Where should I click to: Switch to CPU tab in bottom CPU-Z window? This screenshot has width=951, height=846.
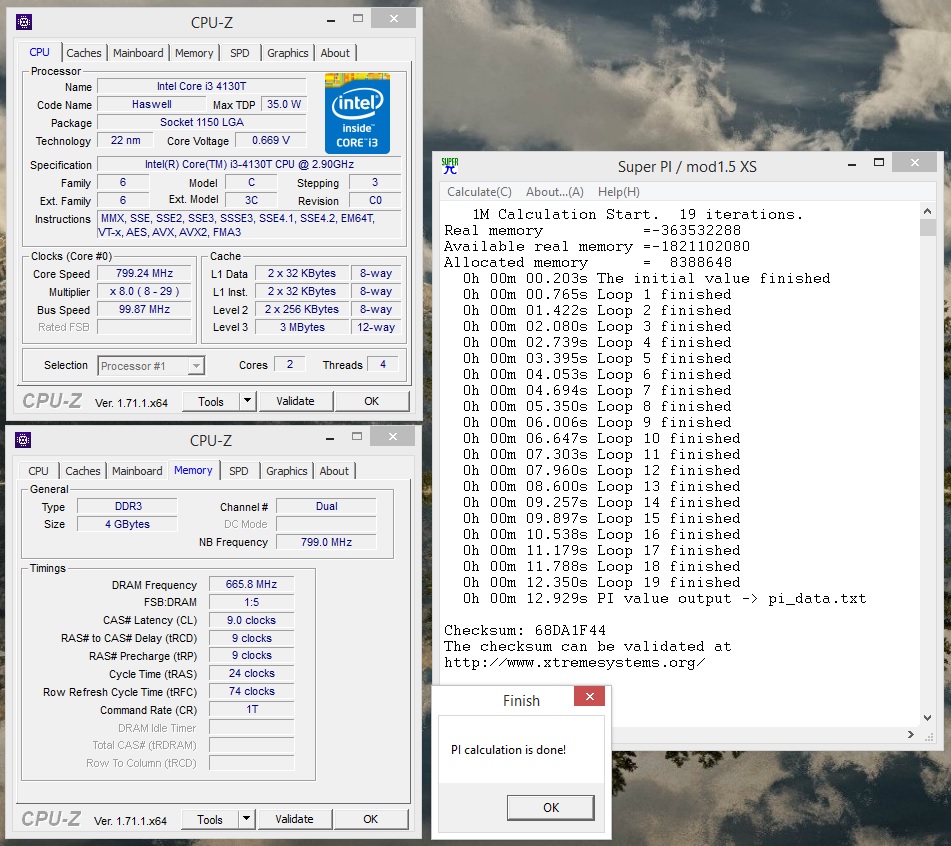tap(38, 471)
